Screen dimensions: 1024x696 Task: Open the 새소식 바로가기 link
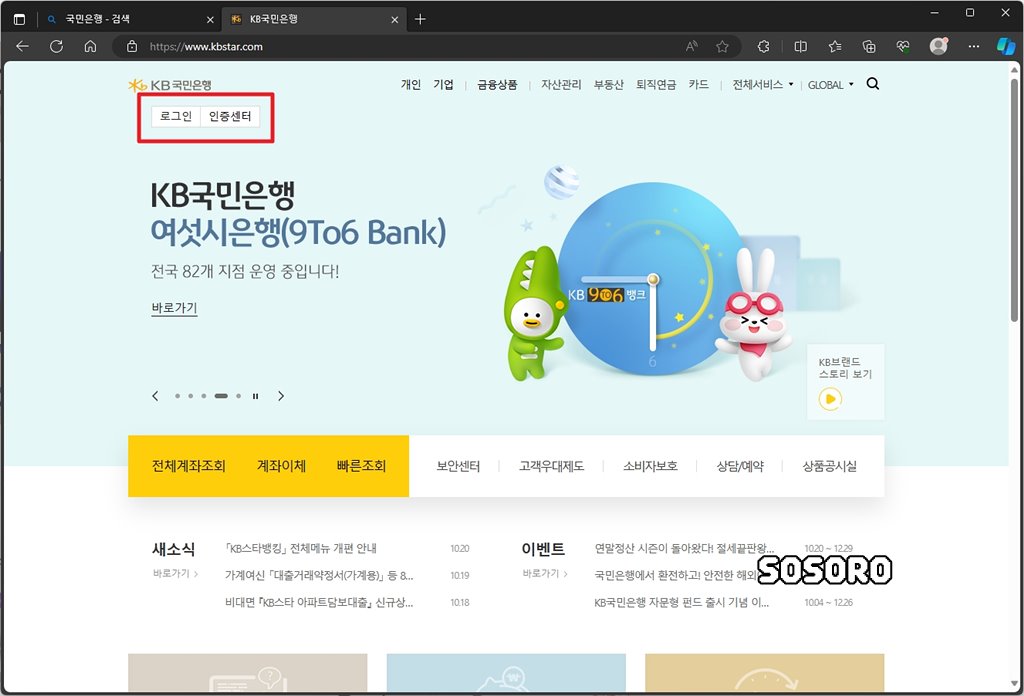[175, 573]
